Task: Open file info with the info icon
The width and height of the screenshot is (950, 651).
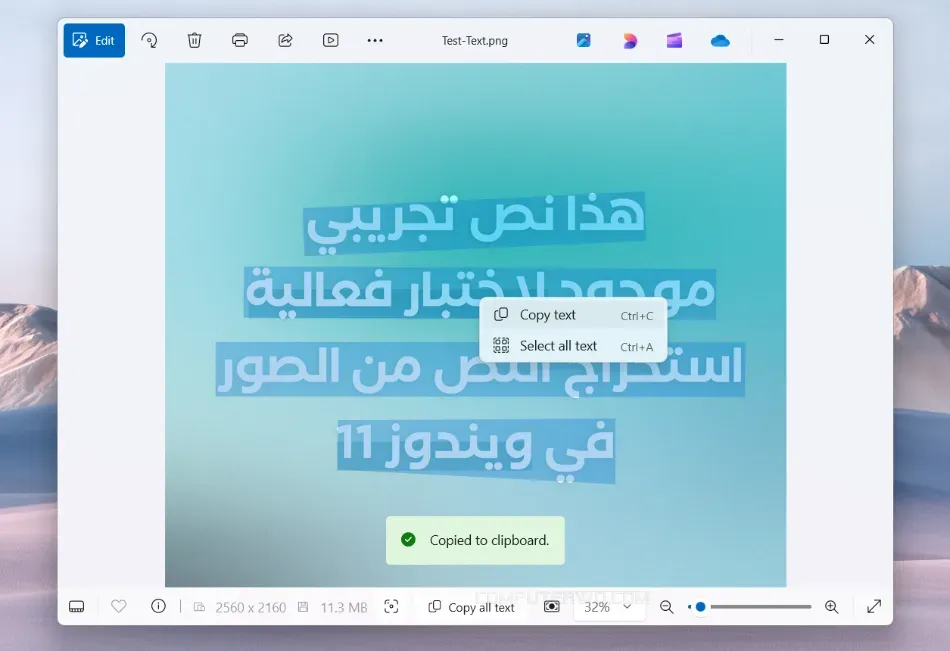Action: tap(158, 606)
